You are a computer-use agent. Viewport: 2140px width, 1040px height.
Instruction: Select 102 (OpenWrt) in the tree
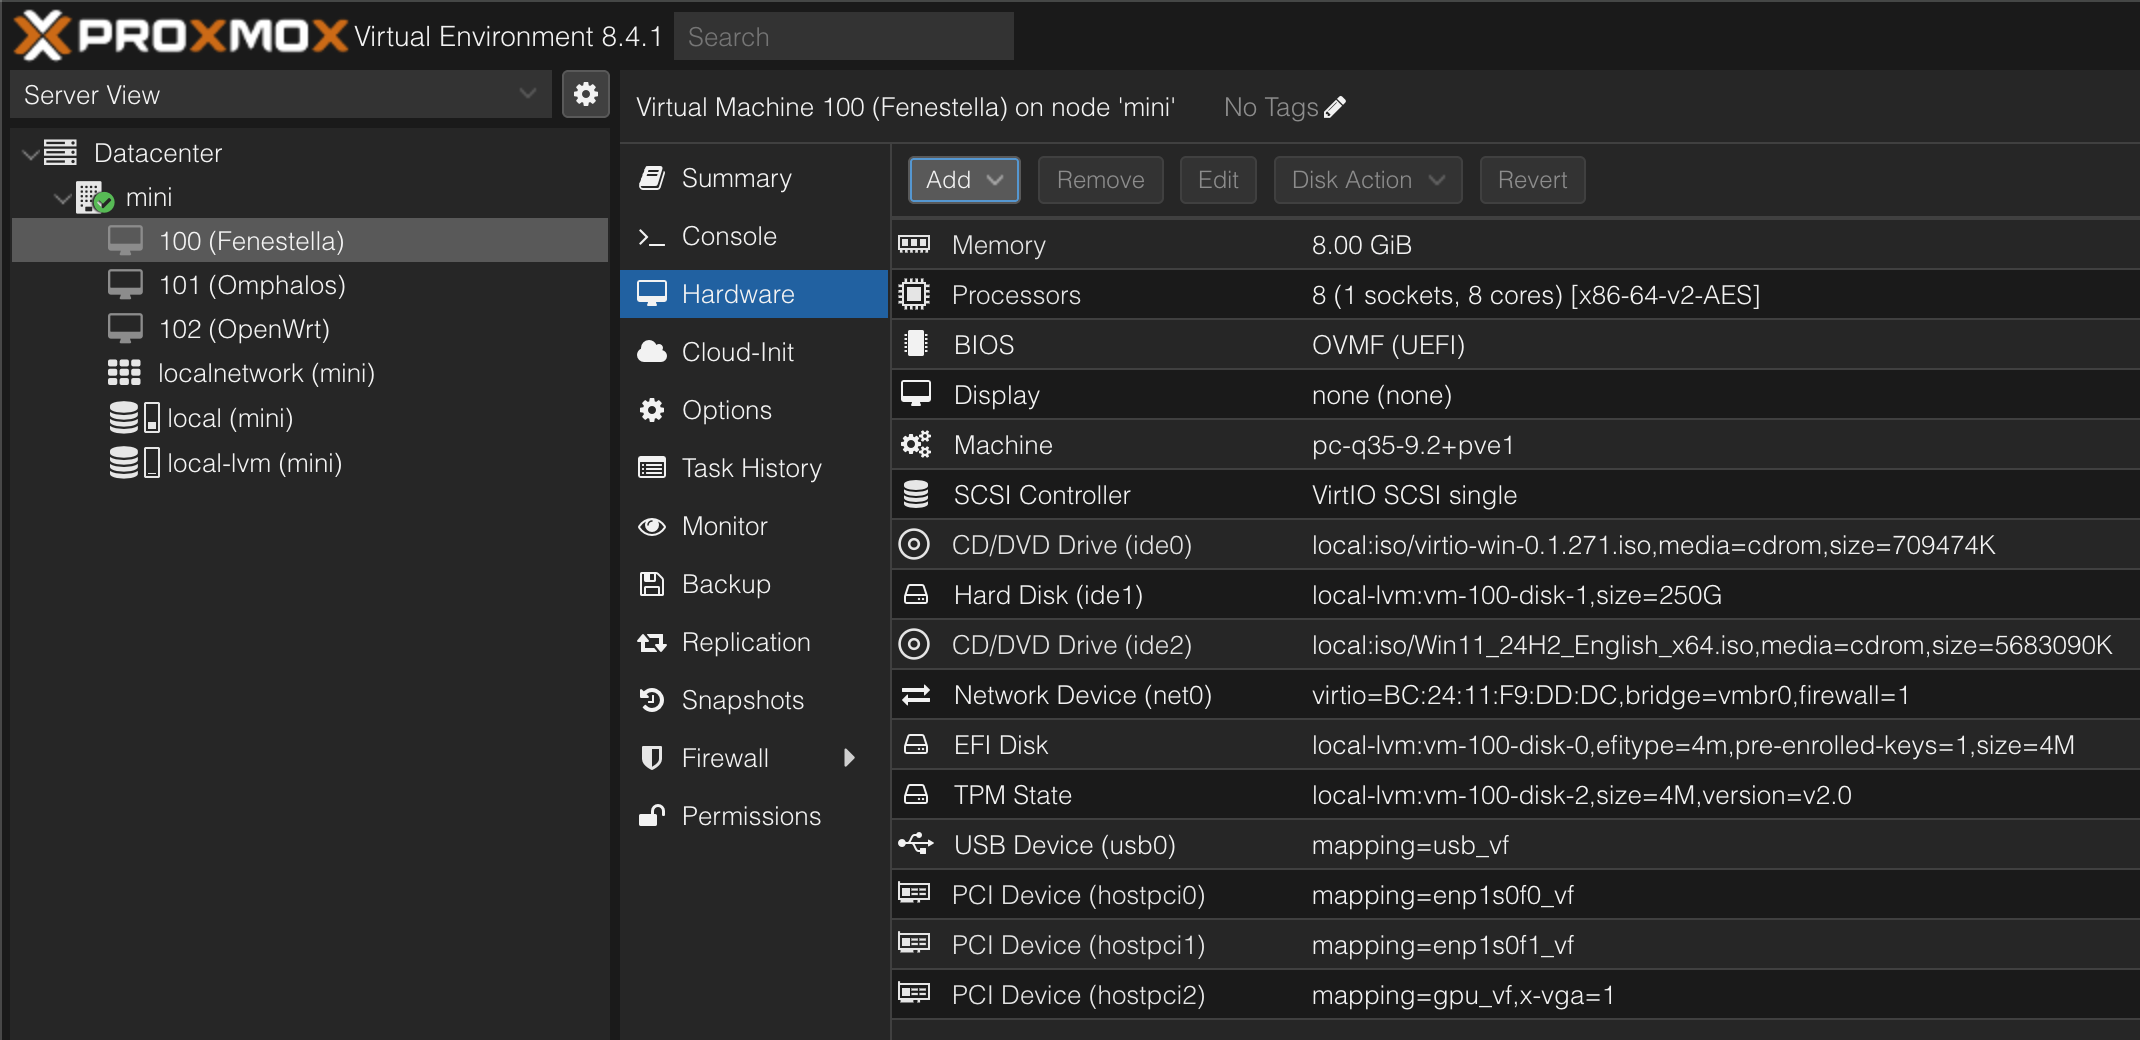pyautogui.click(x=310, y=329)
